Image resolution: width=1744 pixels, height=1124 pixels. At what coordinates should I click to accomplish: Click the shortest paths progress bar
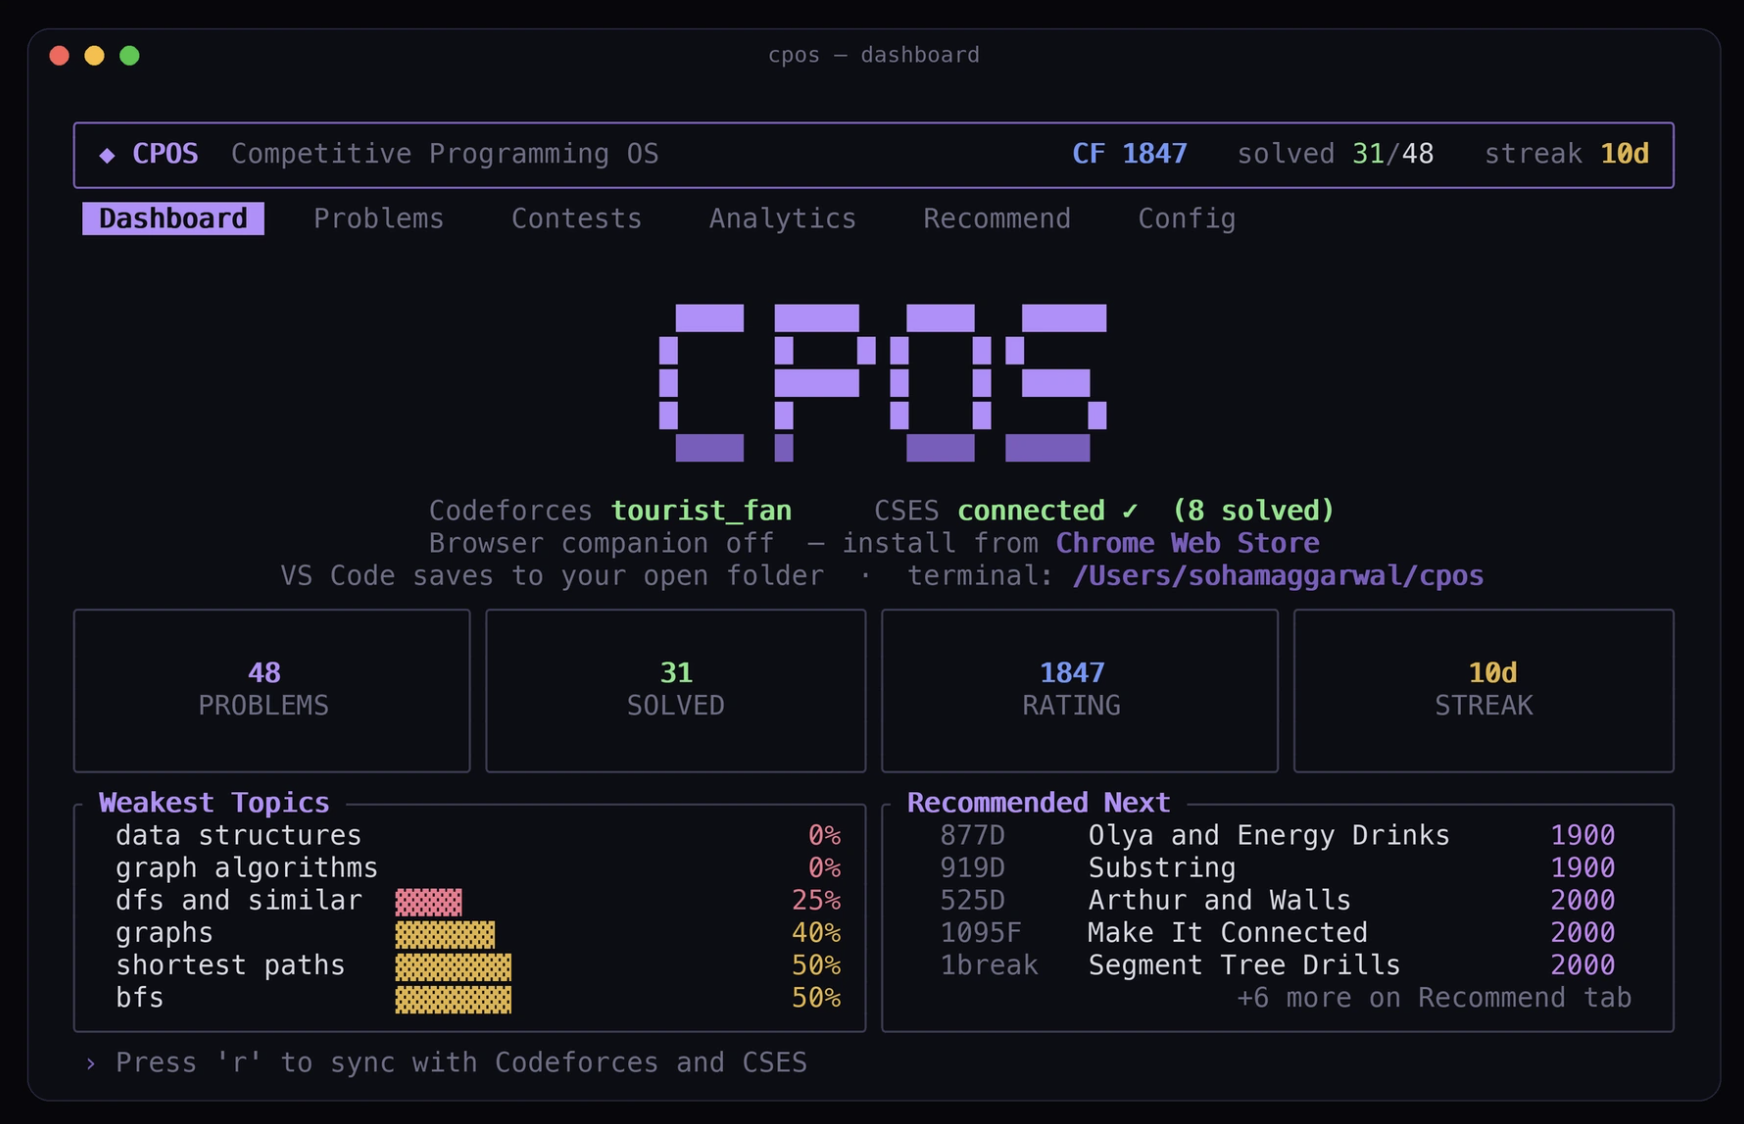pos(453,967)
